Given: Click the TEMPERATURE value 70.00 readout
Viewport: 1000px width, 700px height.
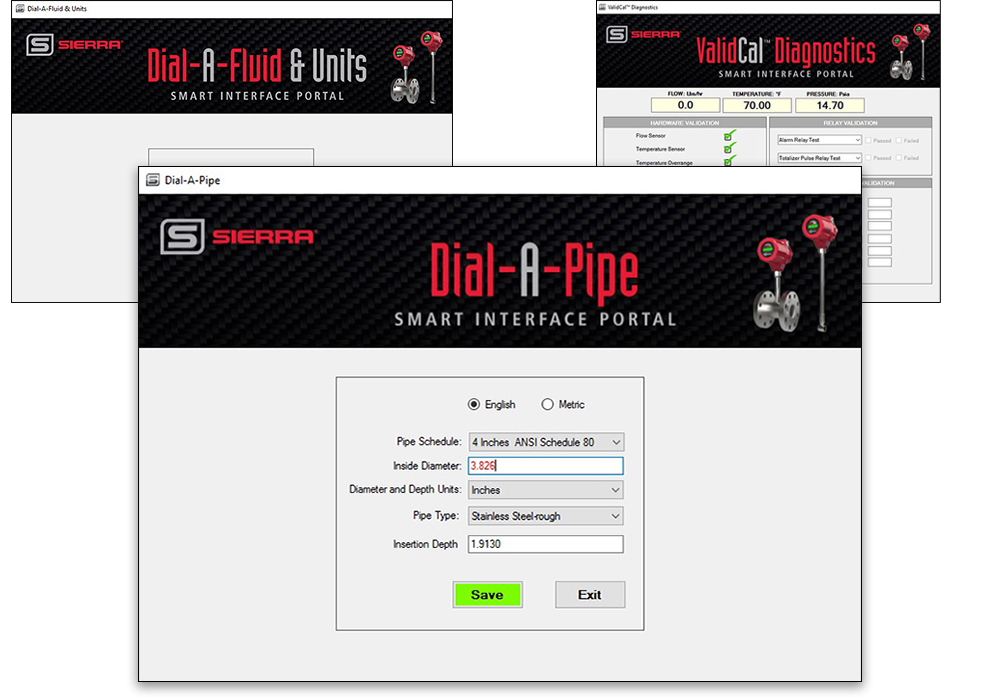Looking at the screenshot, I should pos(757,105).
